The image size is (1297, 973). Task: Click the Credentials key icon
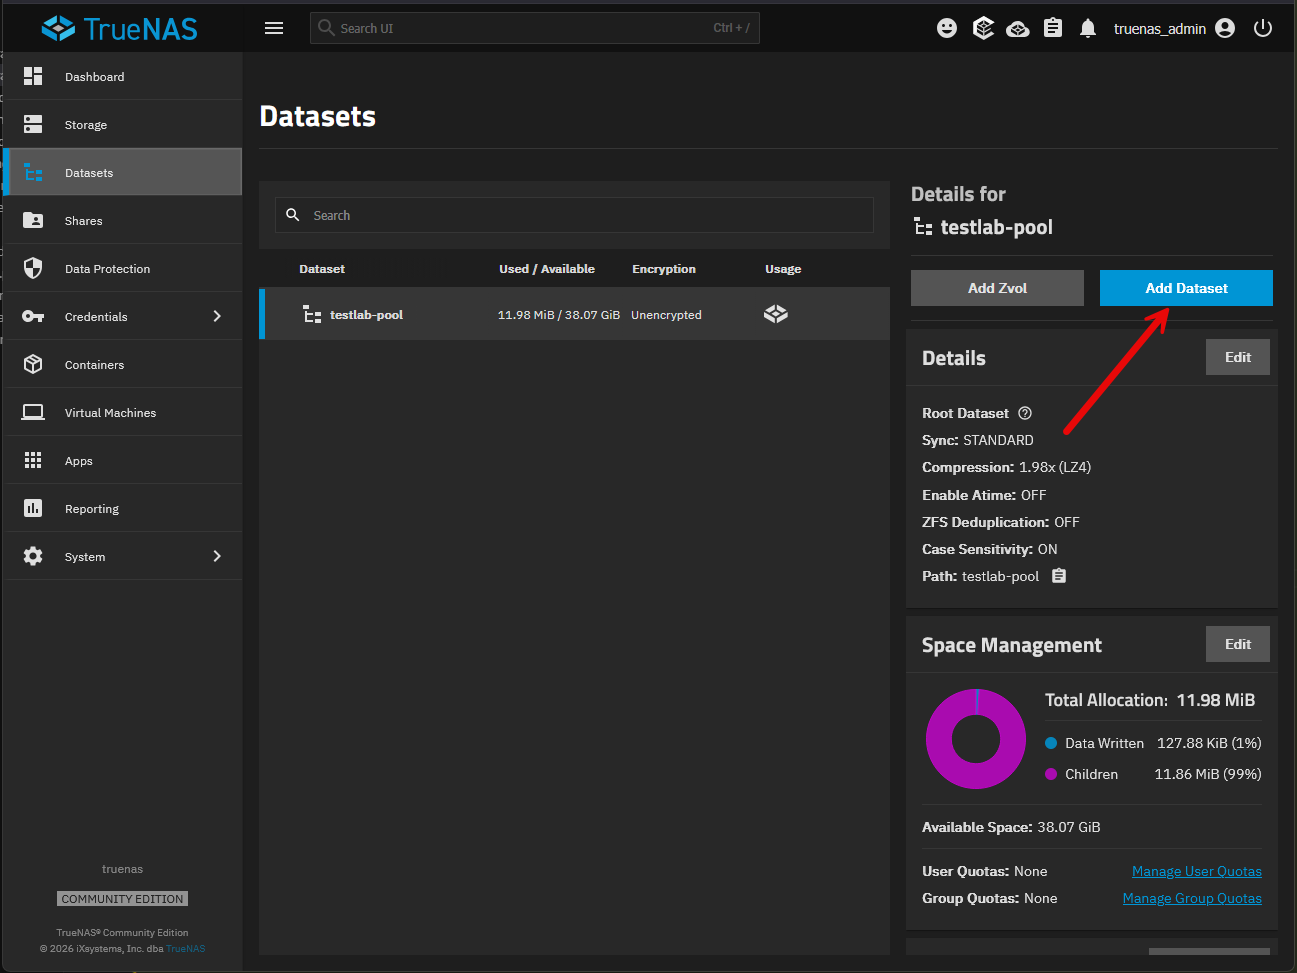pyautogui.click(x=33, y=316)
